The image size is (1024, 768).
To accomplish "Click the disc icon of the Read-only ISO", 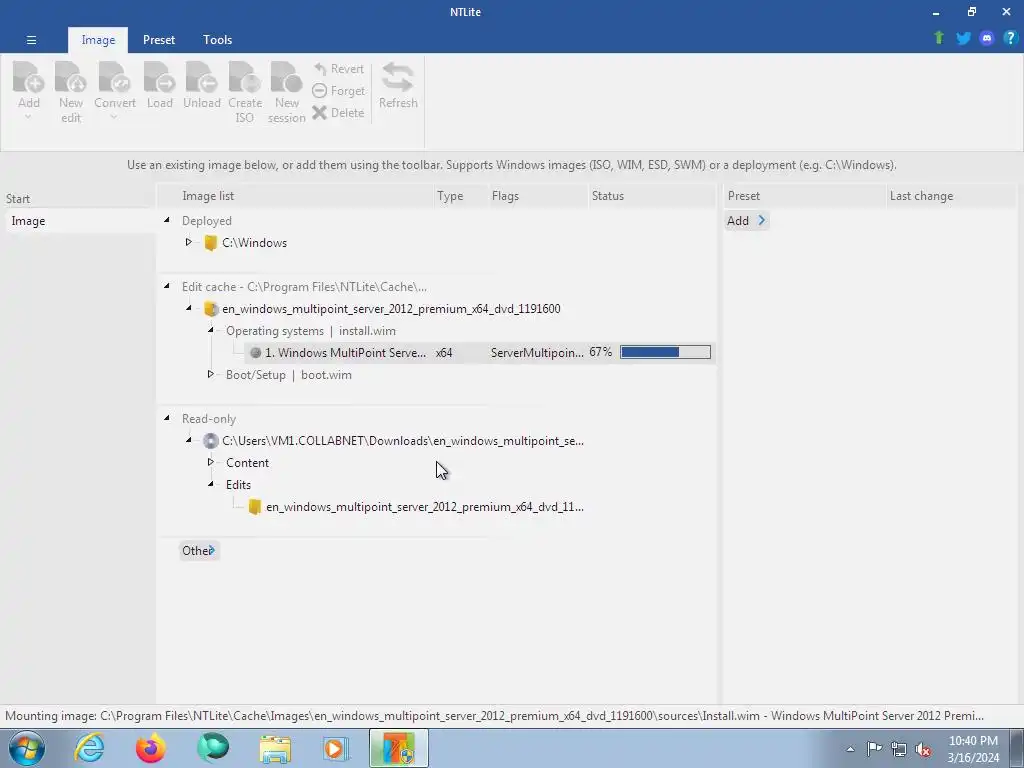I will tap(210, 441).
